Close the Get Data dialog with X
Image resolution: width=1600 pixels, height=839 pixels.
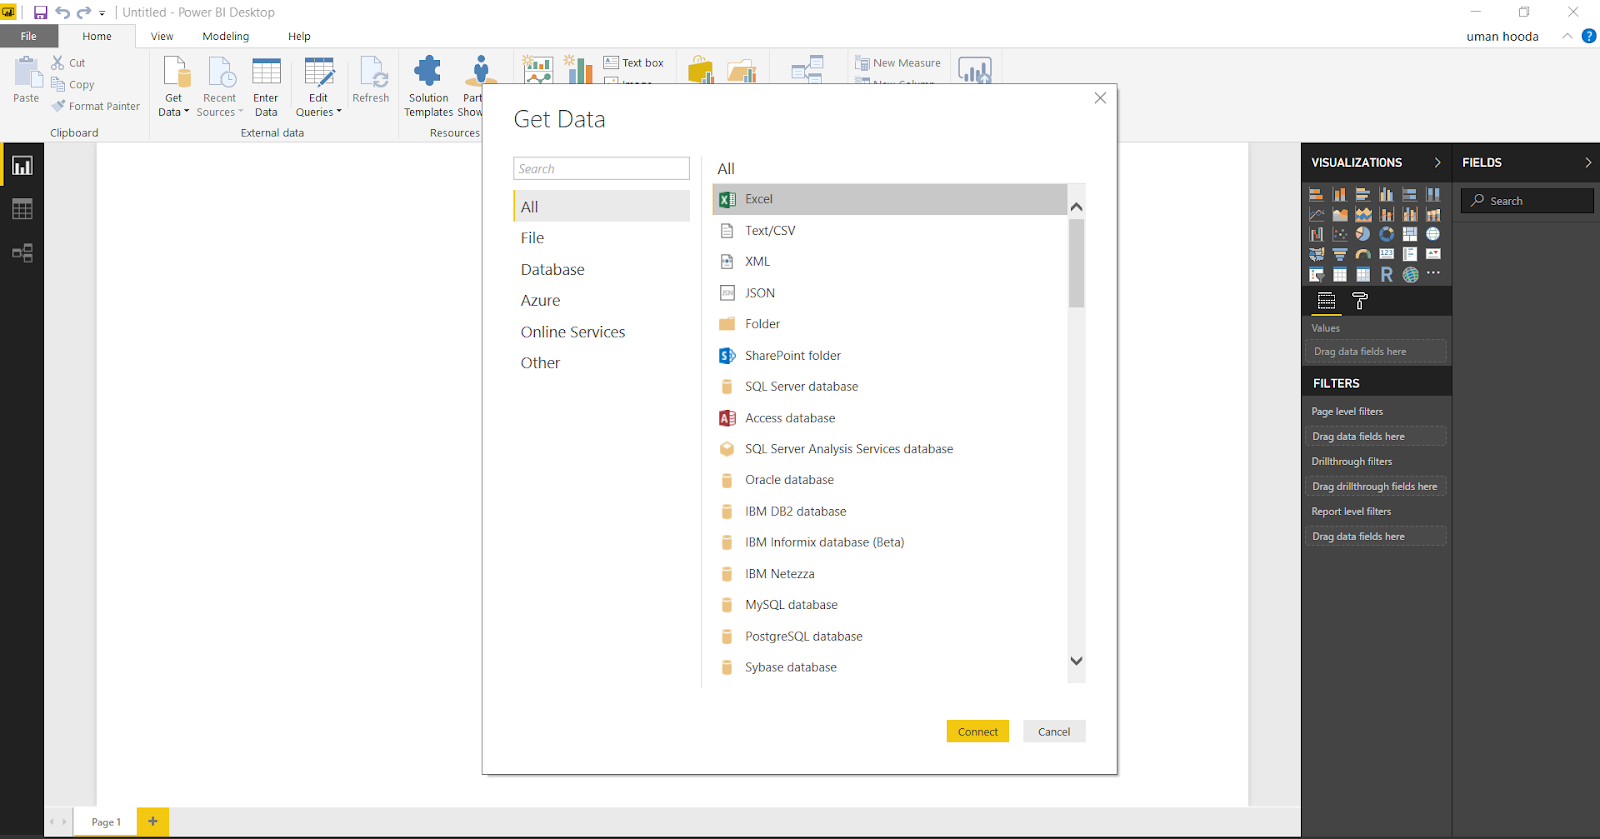point(1100,98)
